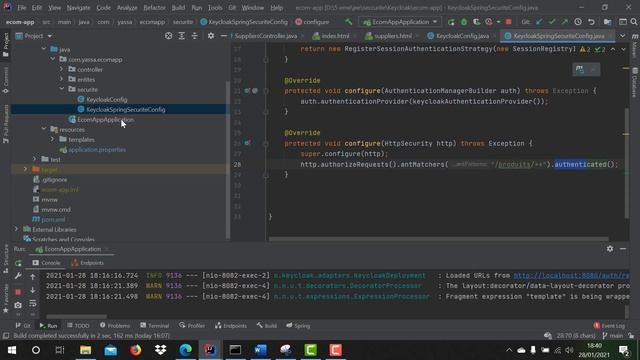The width and height of the screenshot is (640, 360).
Task: Collapse the resources folder
Action: [44, 129]
